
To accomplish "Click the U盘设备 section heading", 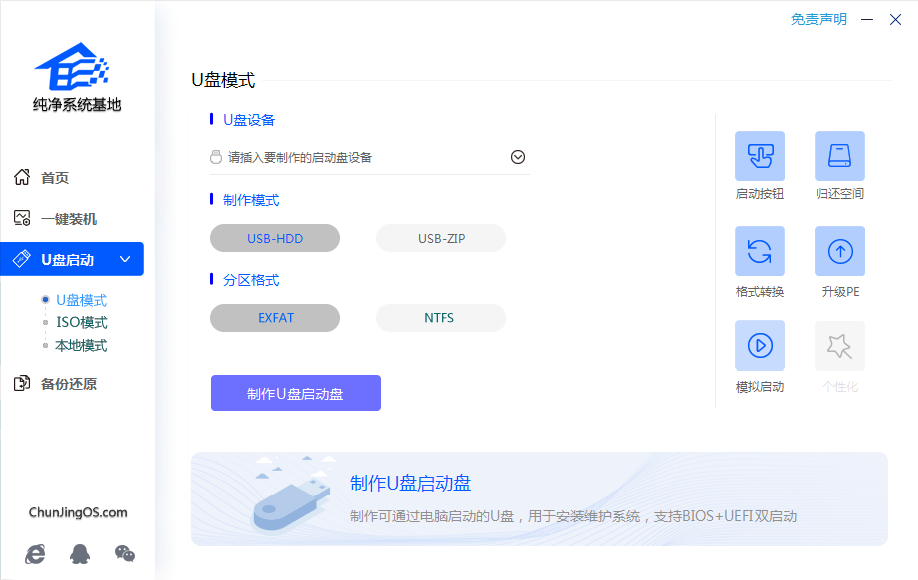I will point(249,120).
